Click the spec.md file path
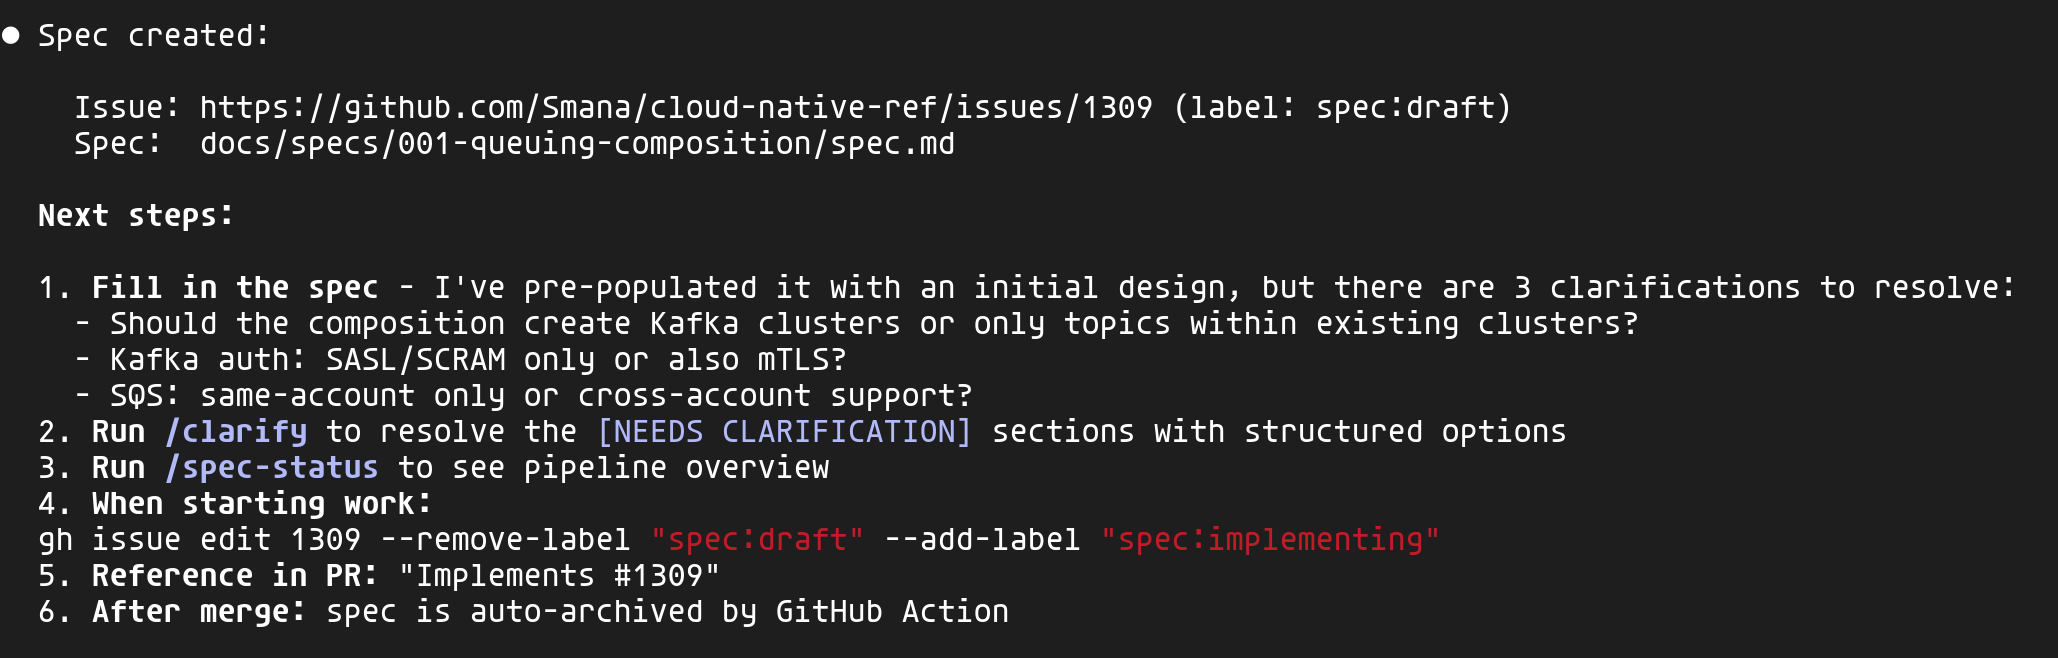 [x=577, y=144]
